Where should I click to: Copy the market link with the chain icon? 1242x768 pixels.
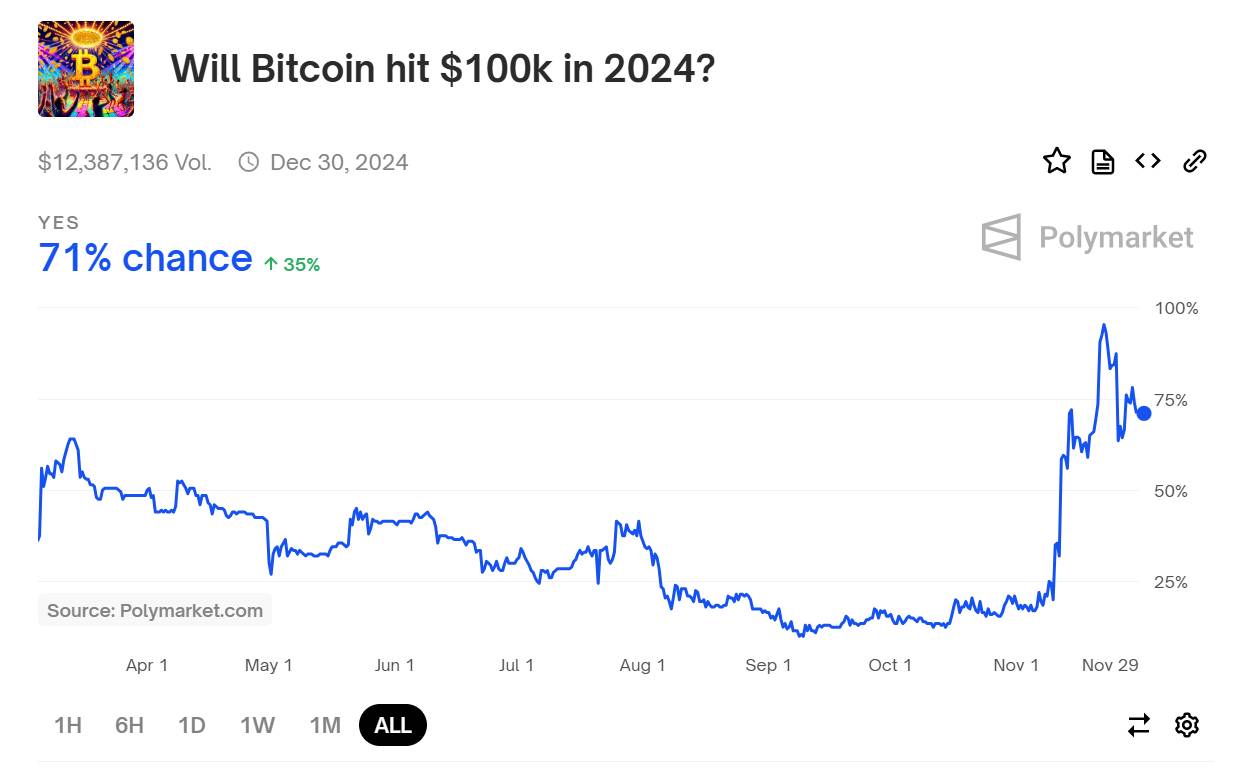click(x=1195, y=161)
